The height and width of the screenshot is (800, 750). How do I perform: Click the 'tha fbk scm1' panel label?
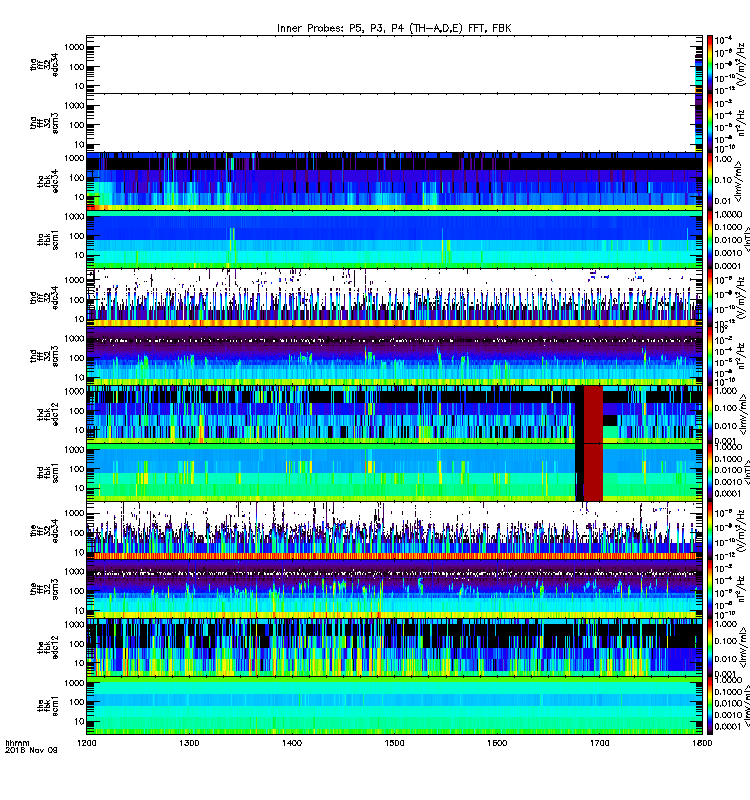[48, 239]
